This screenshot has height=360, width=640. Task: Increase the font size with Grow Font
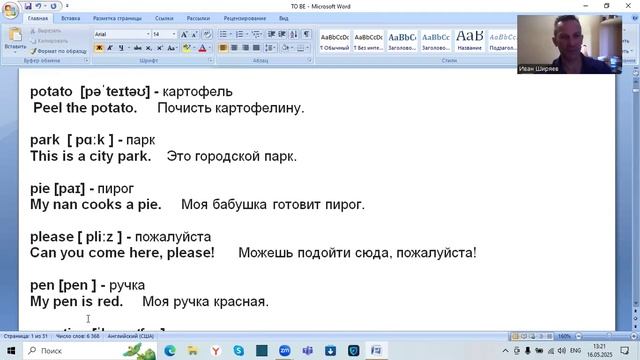(184, 34)
